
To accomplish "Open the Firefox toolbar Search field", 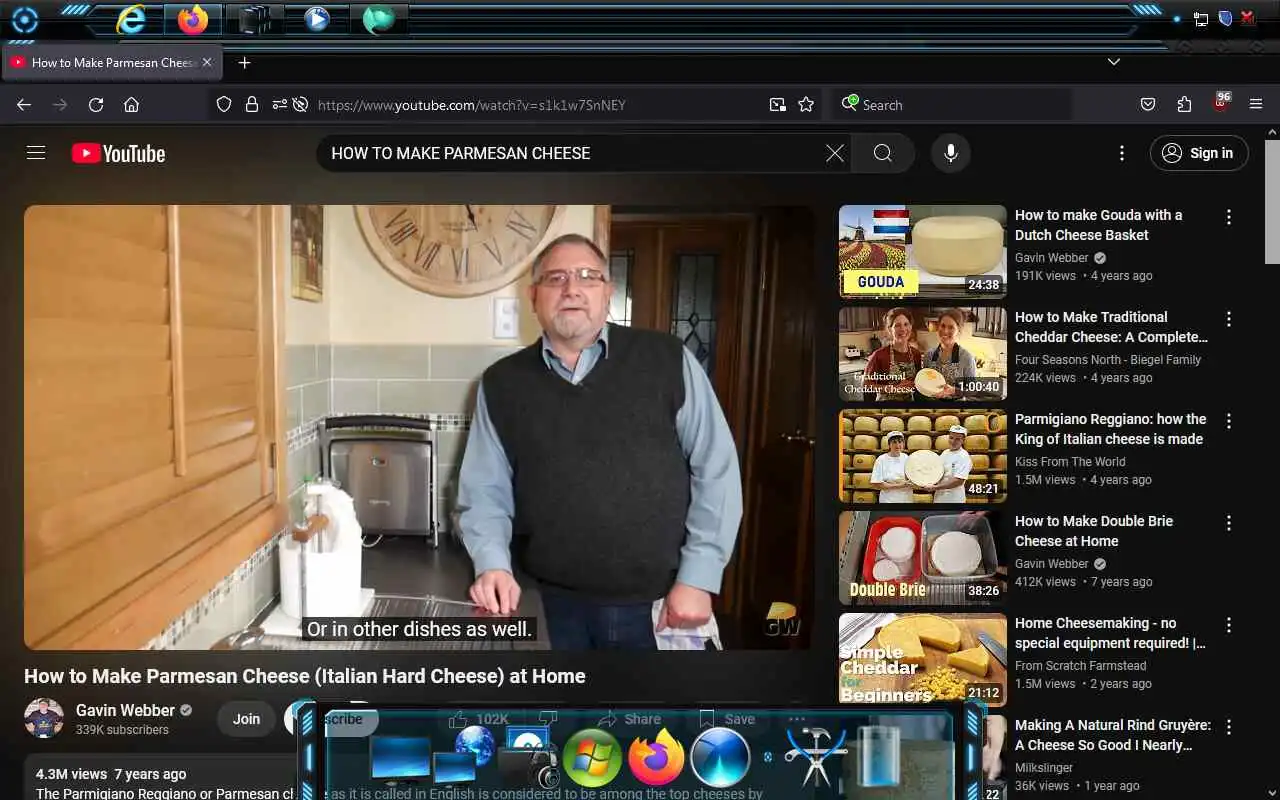I will coord(953,104).
